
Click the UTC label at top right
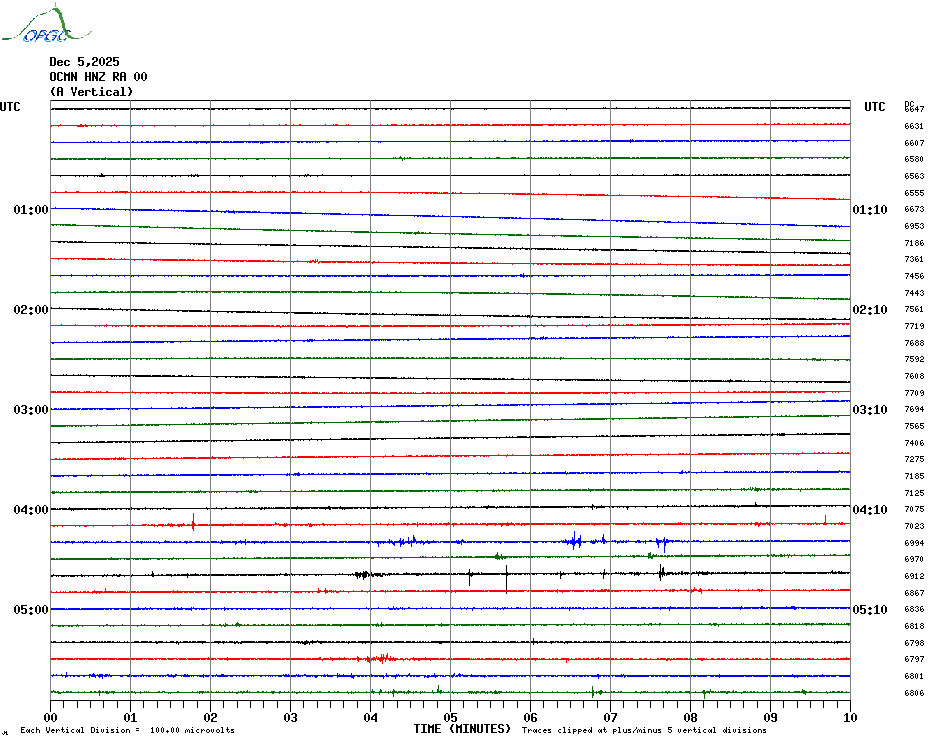pos(874,108)
